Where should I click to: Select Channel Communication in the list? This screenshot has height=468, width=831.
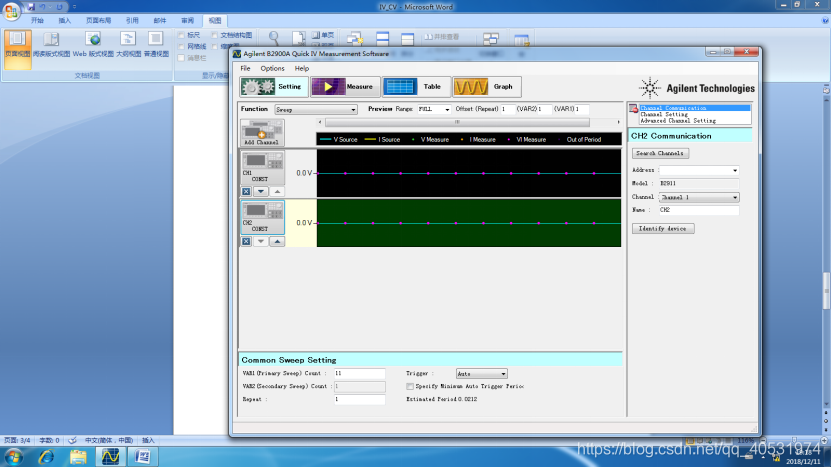coord(695,108)
